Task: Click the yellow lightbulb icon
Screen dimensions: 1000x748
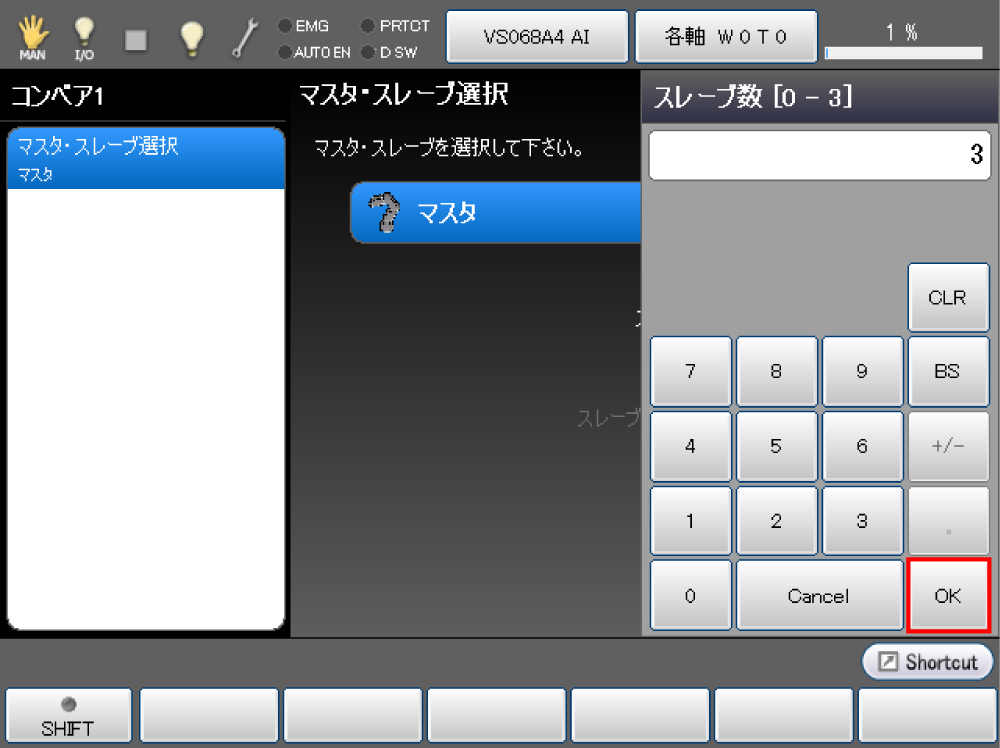Action: [x=191, y=38]
